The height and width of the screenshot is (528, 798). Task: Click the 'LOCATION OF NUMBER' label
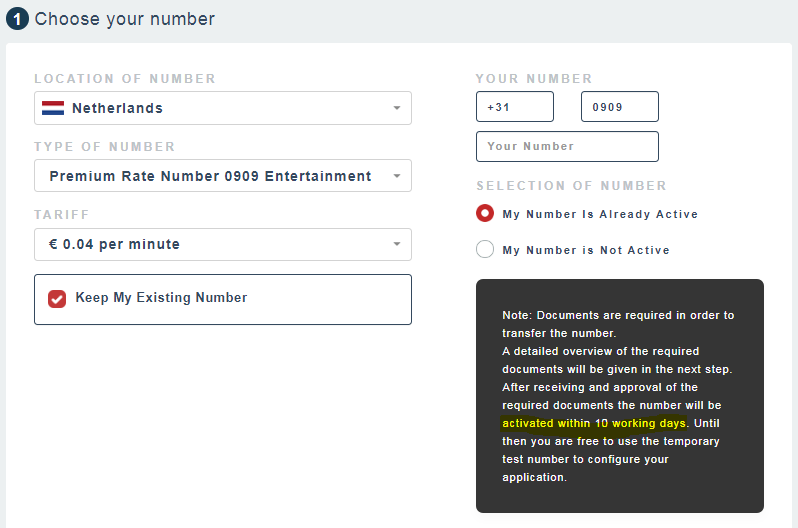coord(125,78)
